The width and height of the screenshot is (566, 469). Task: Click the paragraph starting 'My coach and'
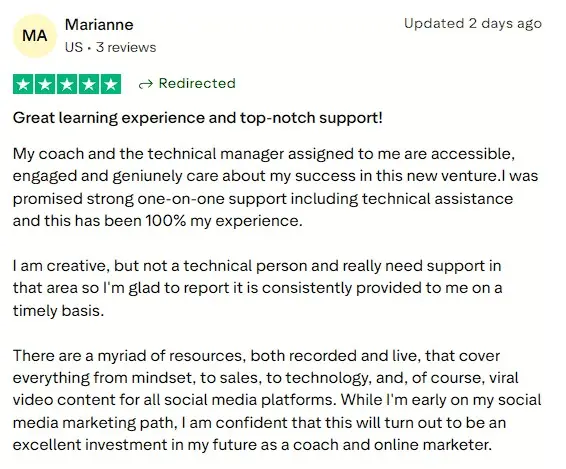pos(275,187)
